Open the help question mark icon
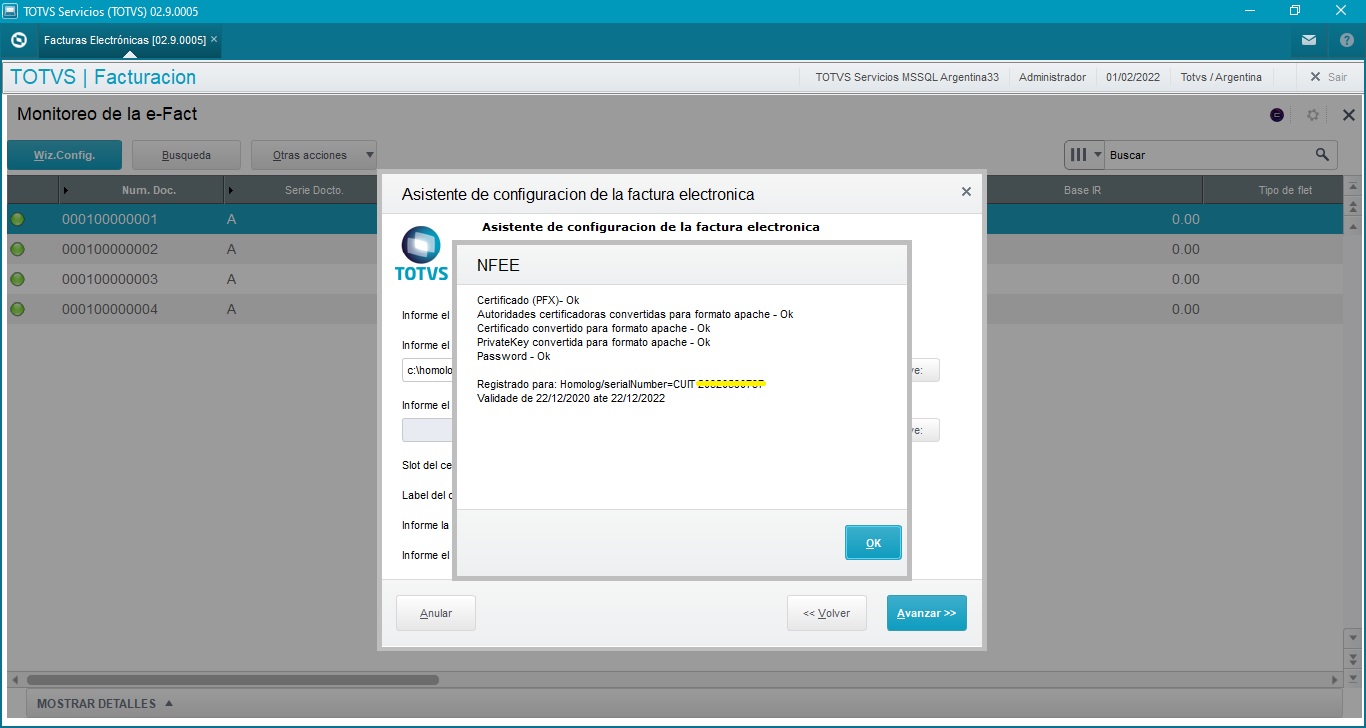This screenshot has height=728, width=1366. tap(1346, 40)
